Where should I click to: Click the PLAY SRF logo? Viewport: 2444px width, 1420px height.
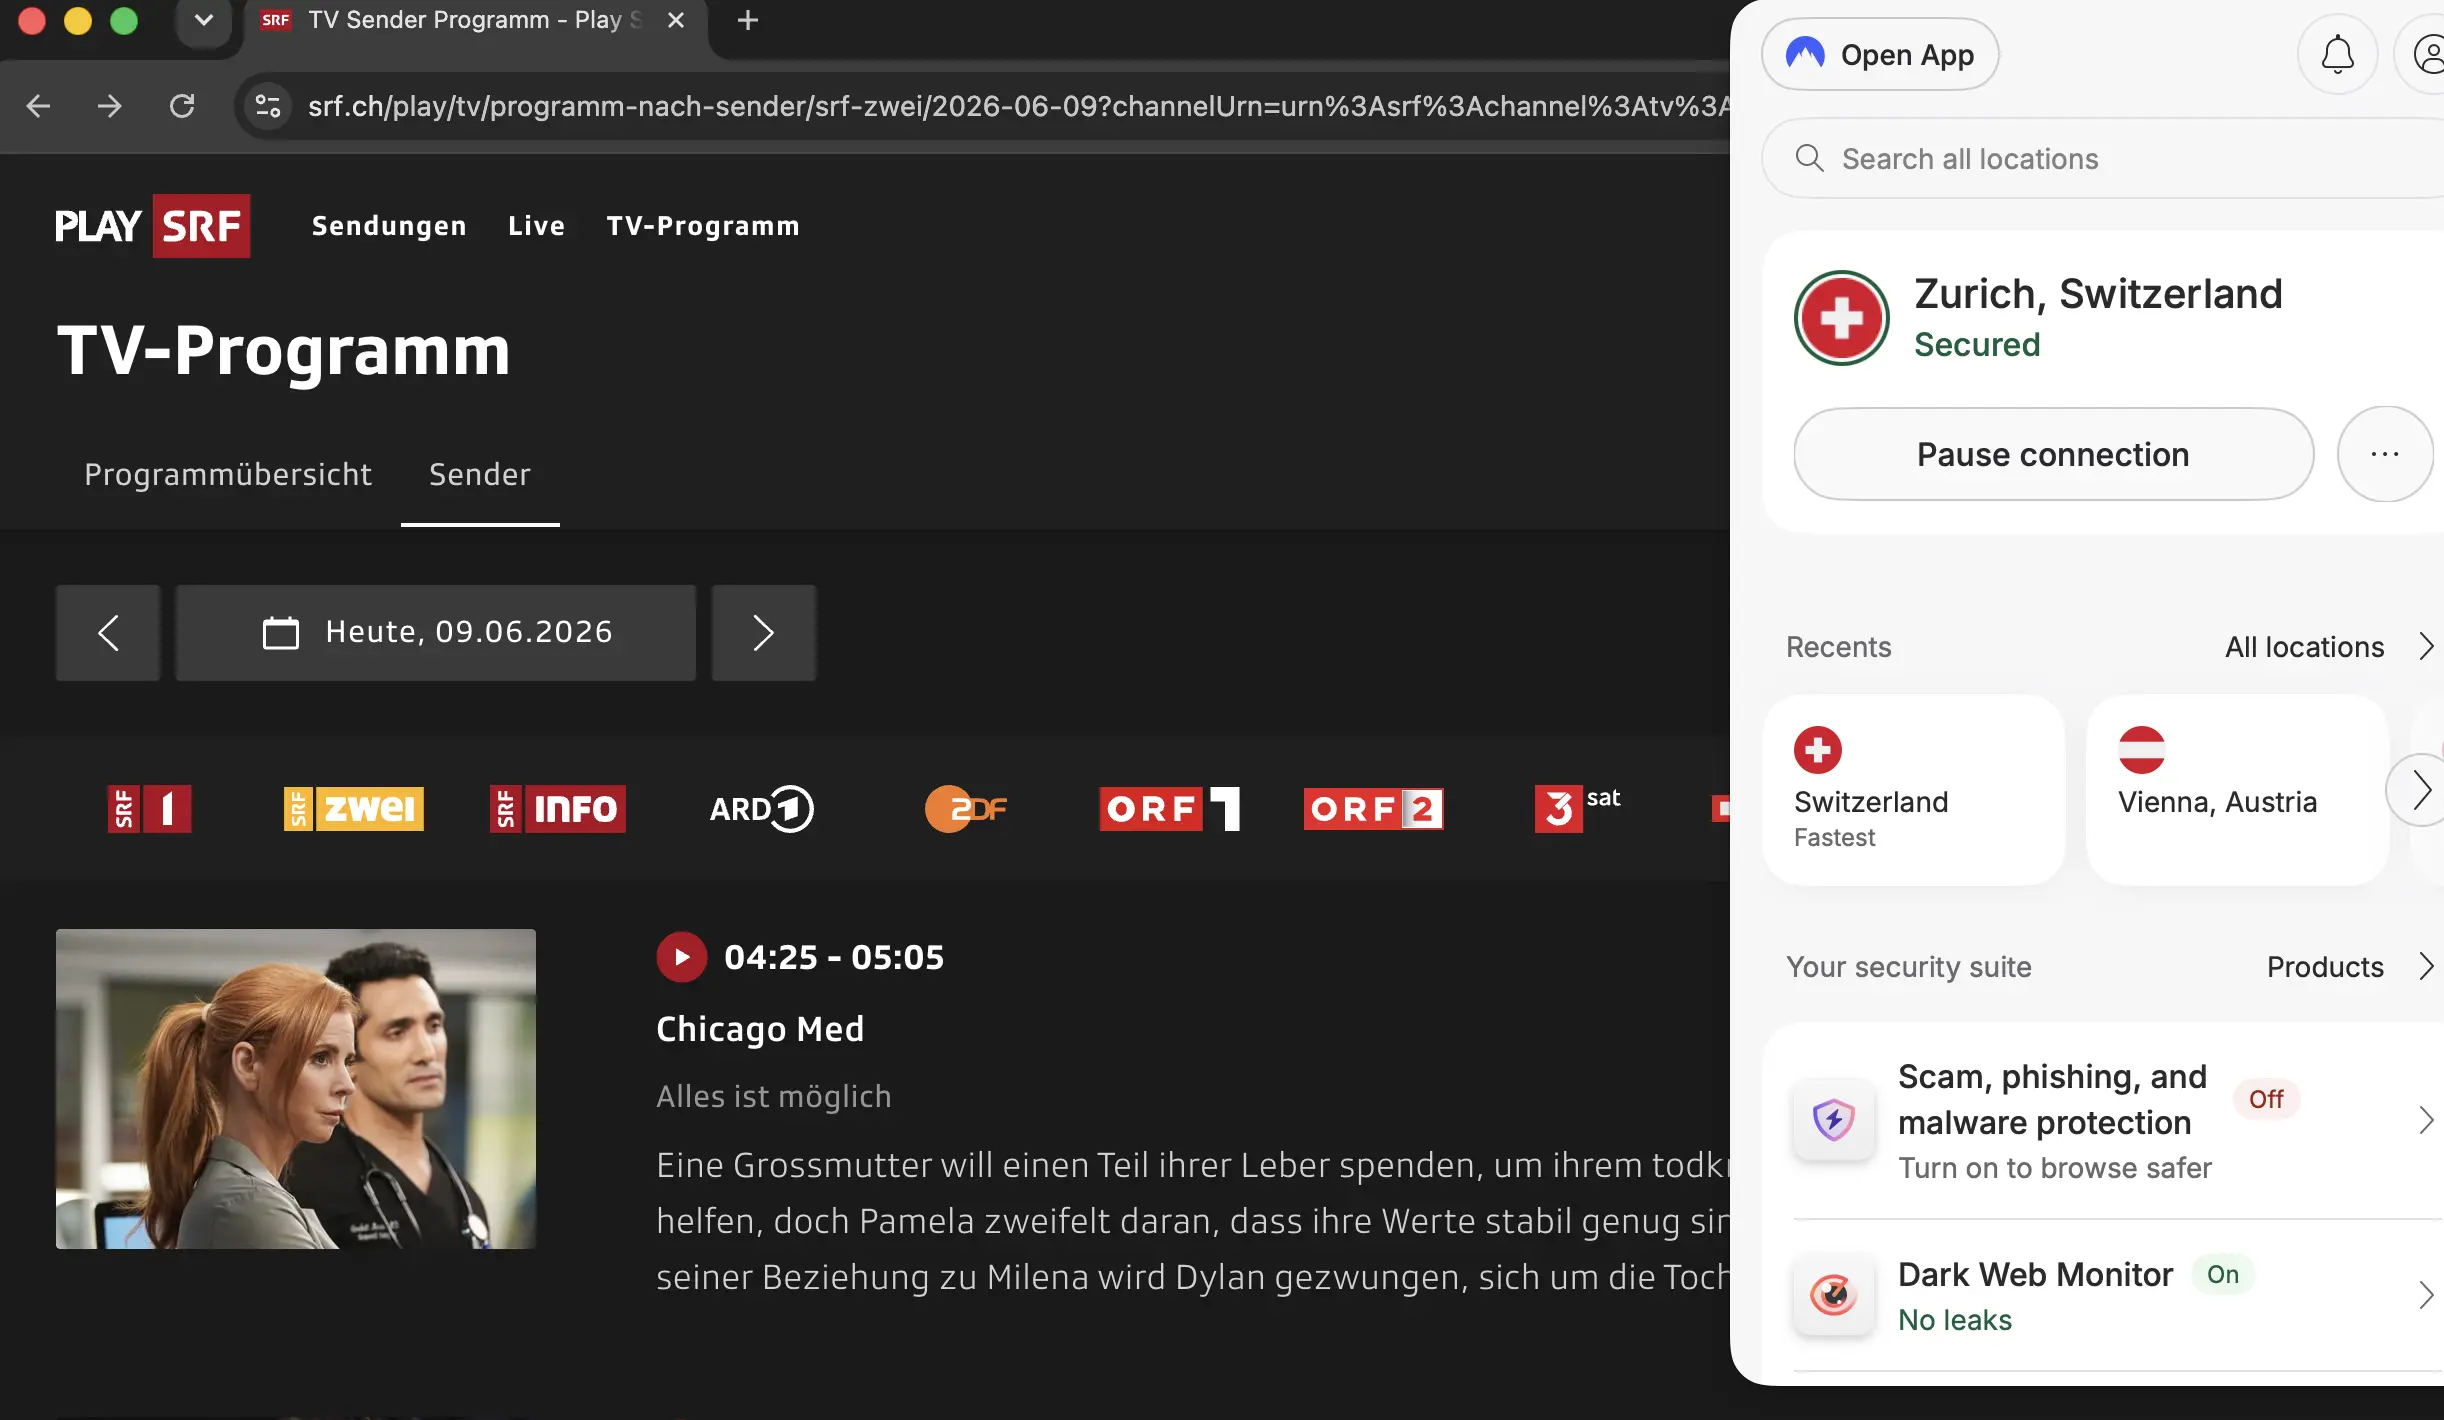click(x=152, y=226)
